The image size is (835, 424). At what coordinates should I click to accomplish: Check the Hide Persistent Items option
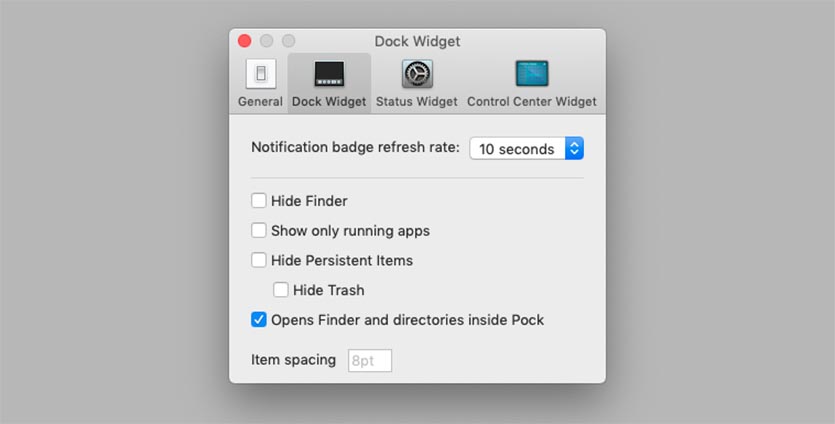[259, 260]
